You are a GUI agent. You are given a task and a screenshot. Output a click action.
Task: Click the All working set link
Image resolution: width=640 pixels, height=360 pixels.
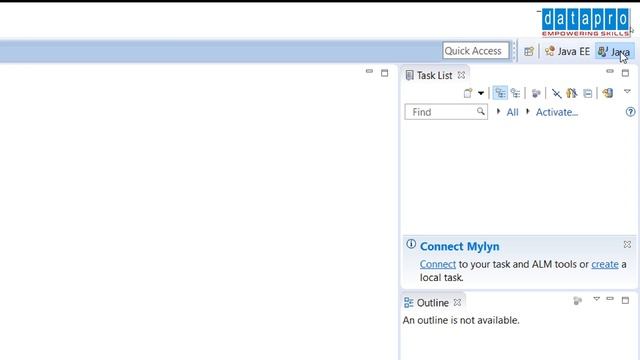pos(512,112)
